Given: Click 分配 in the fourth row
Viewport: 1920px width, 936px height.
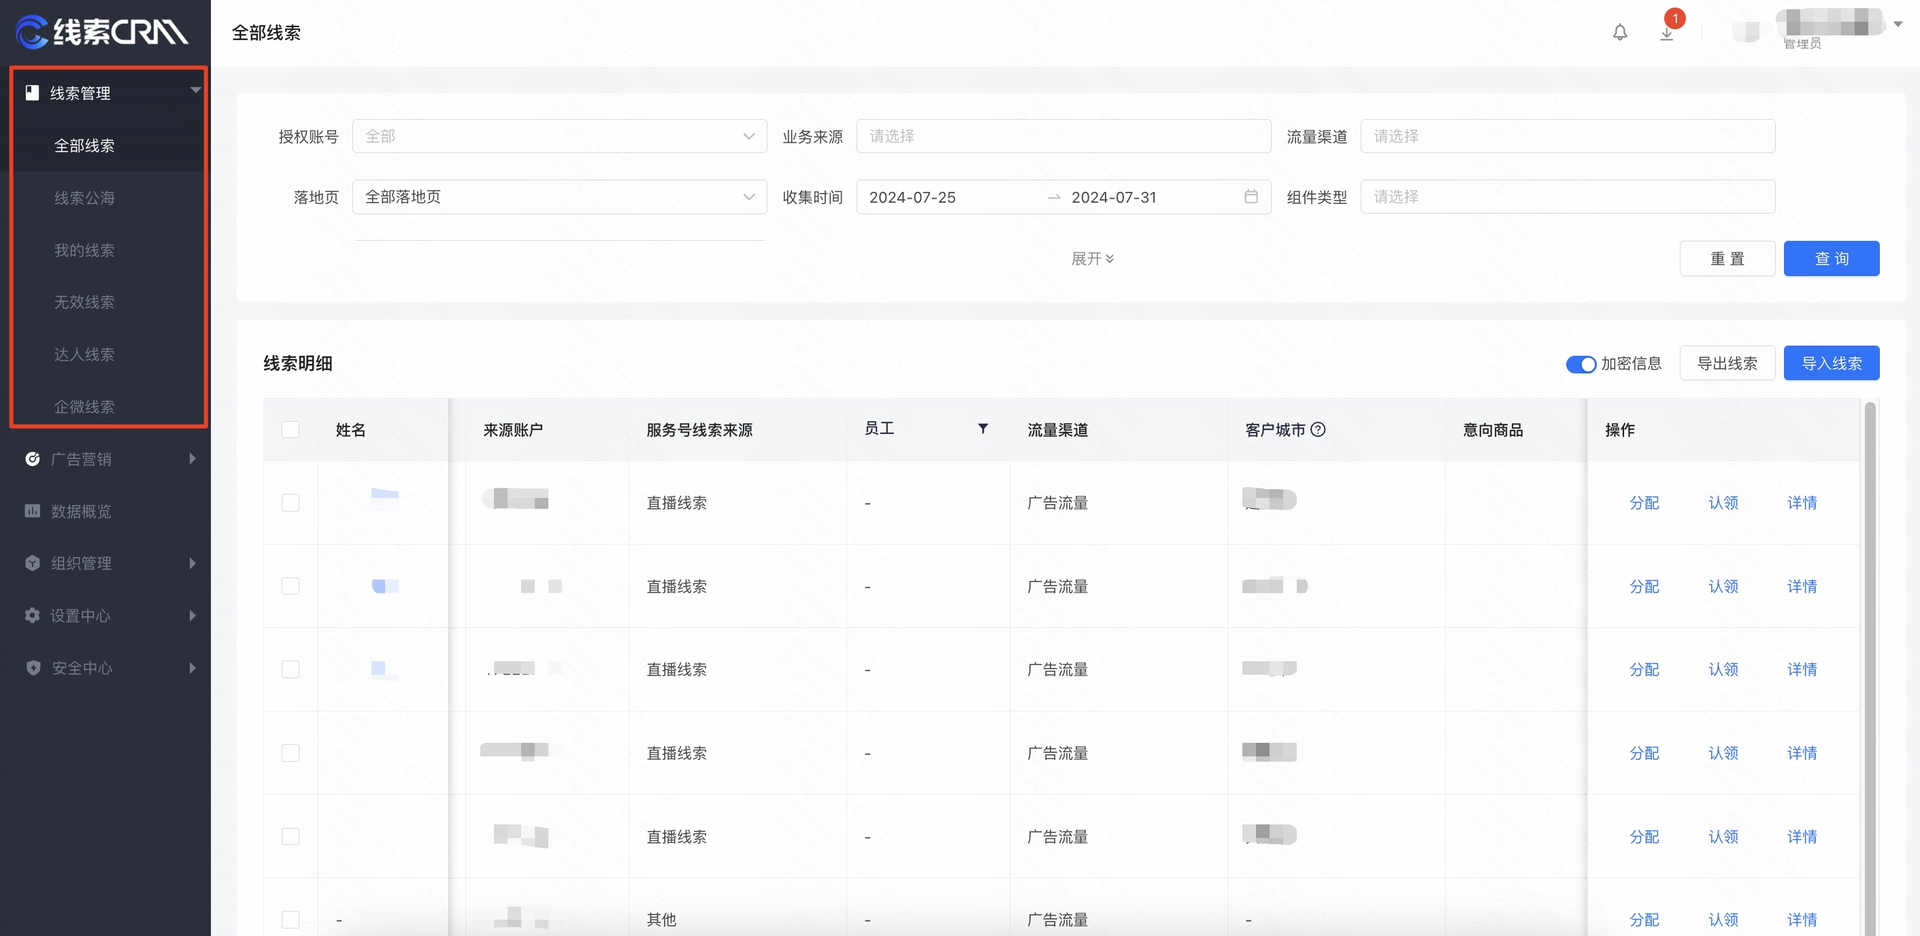Looking at the screenshot, I should (1644, 753).
